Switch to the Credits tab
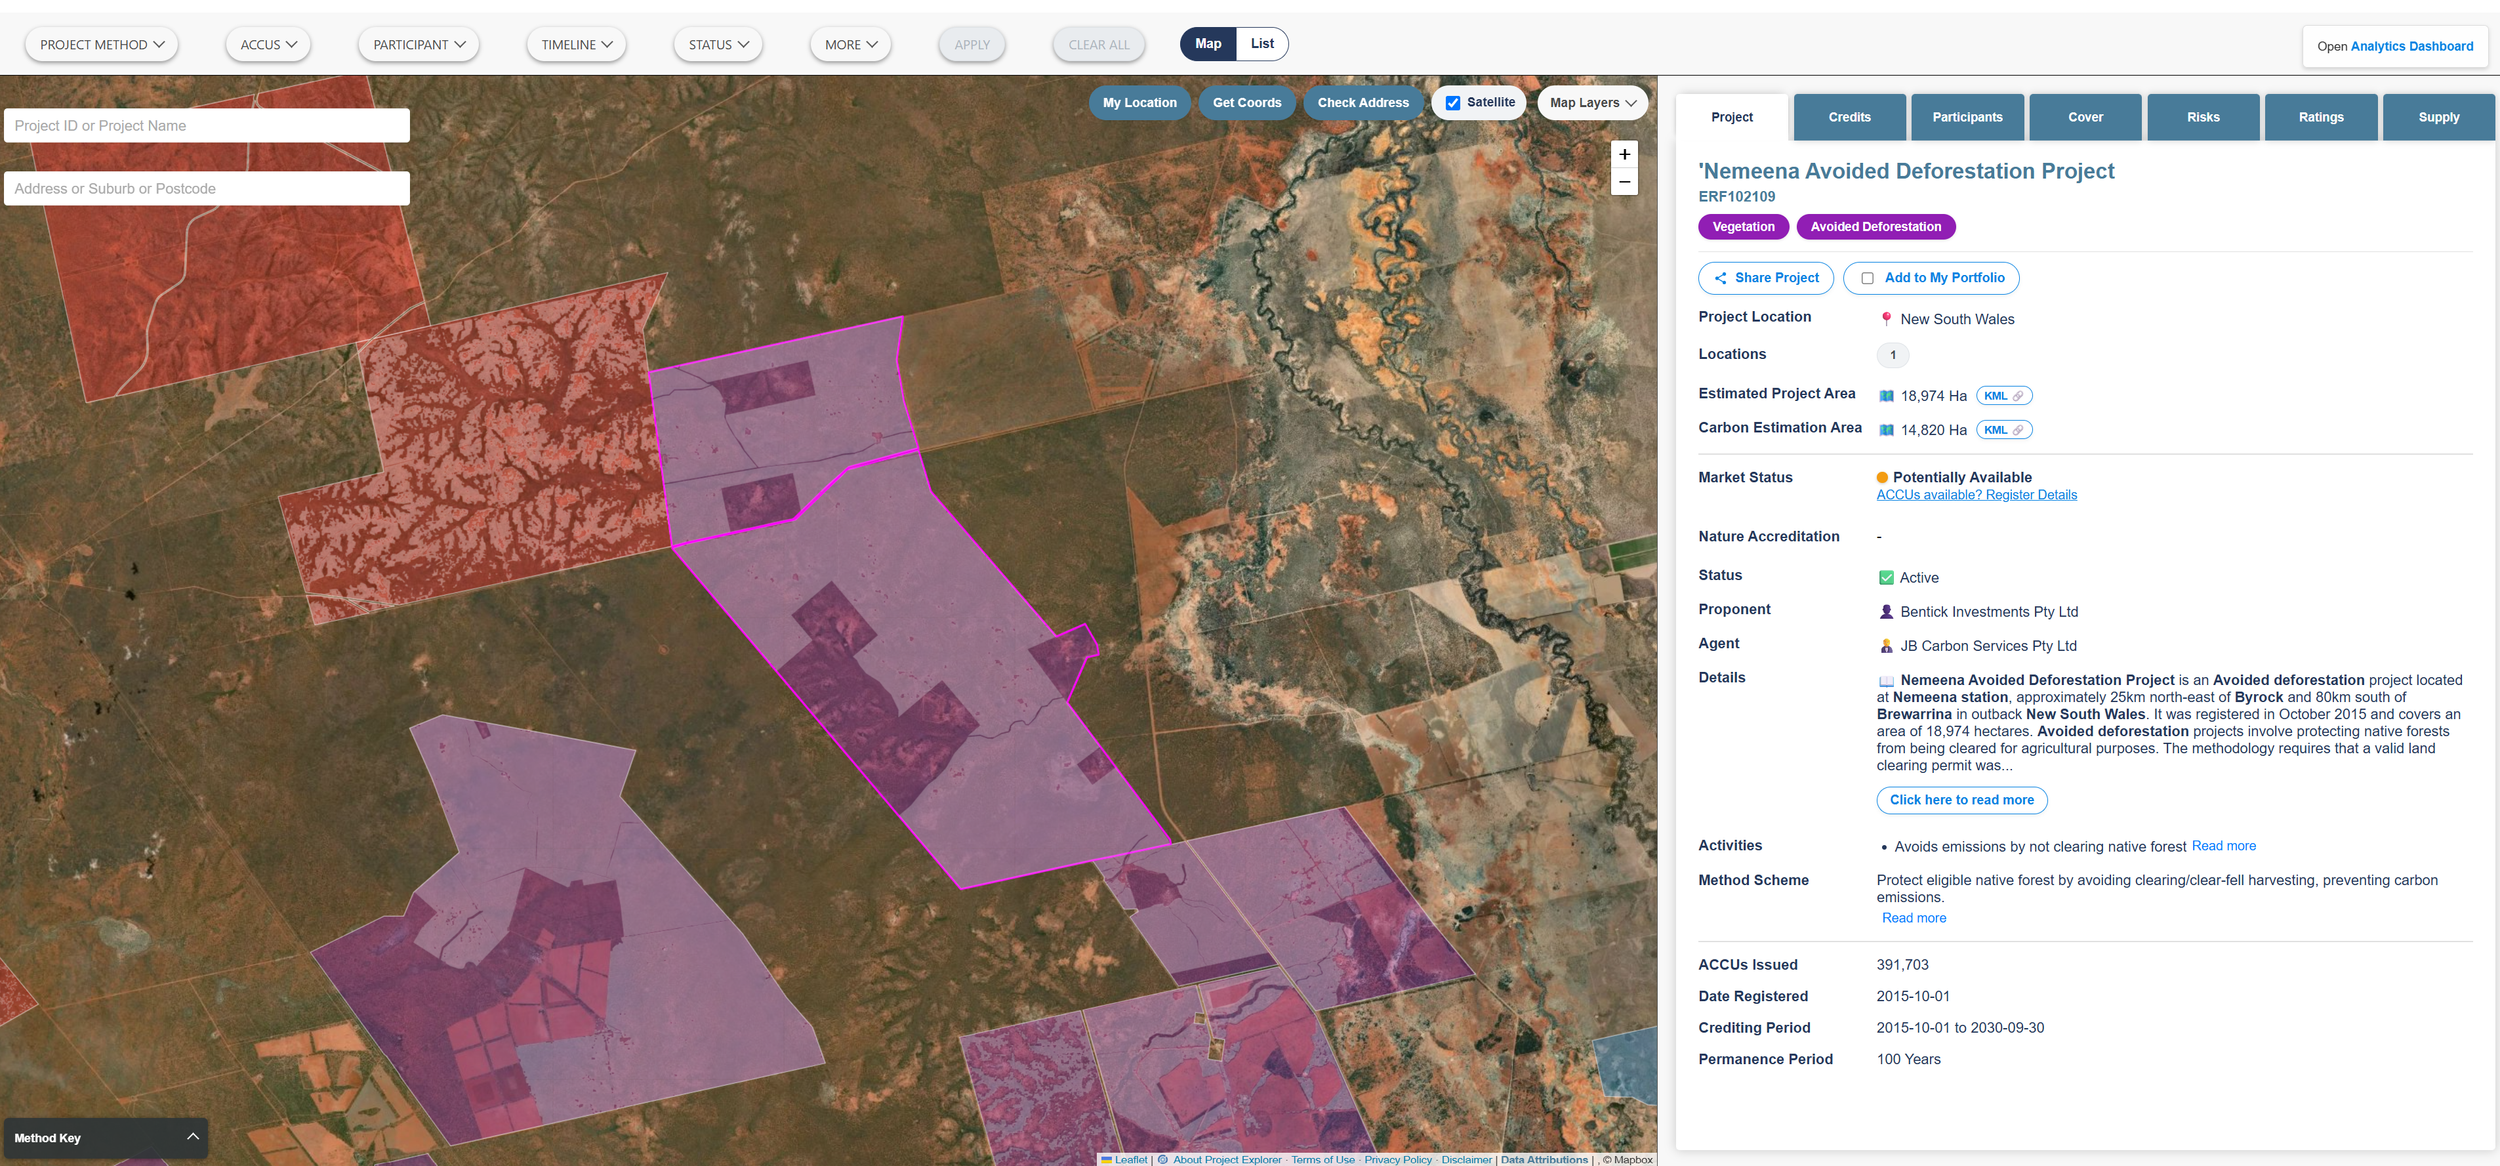 [1849, 117]
